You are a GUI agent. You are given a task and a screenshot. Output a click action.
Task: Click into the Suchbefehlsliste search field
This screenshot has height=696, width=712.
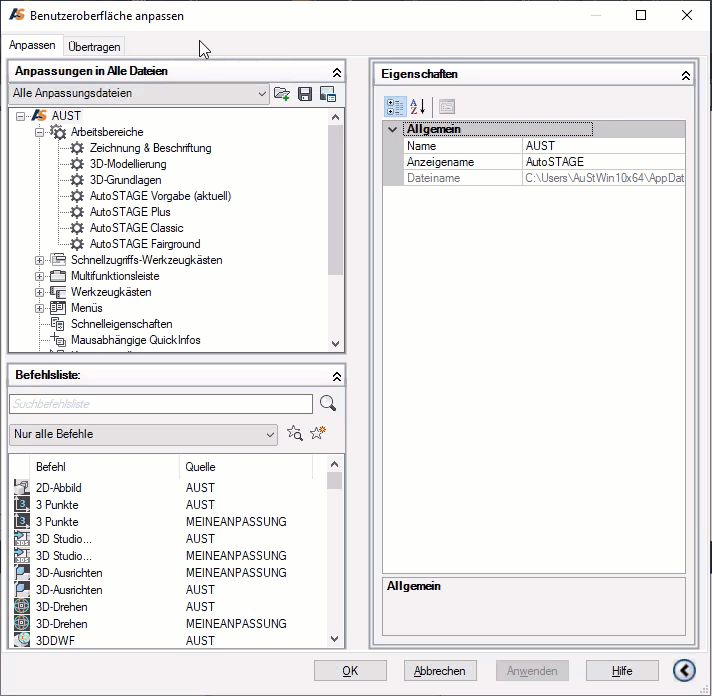161,404
